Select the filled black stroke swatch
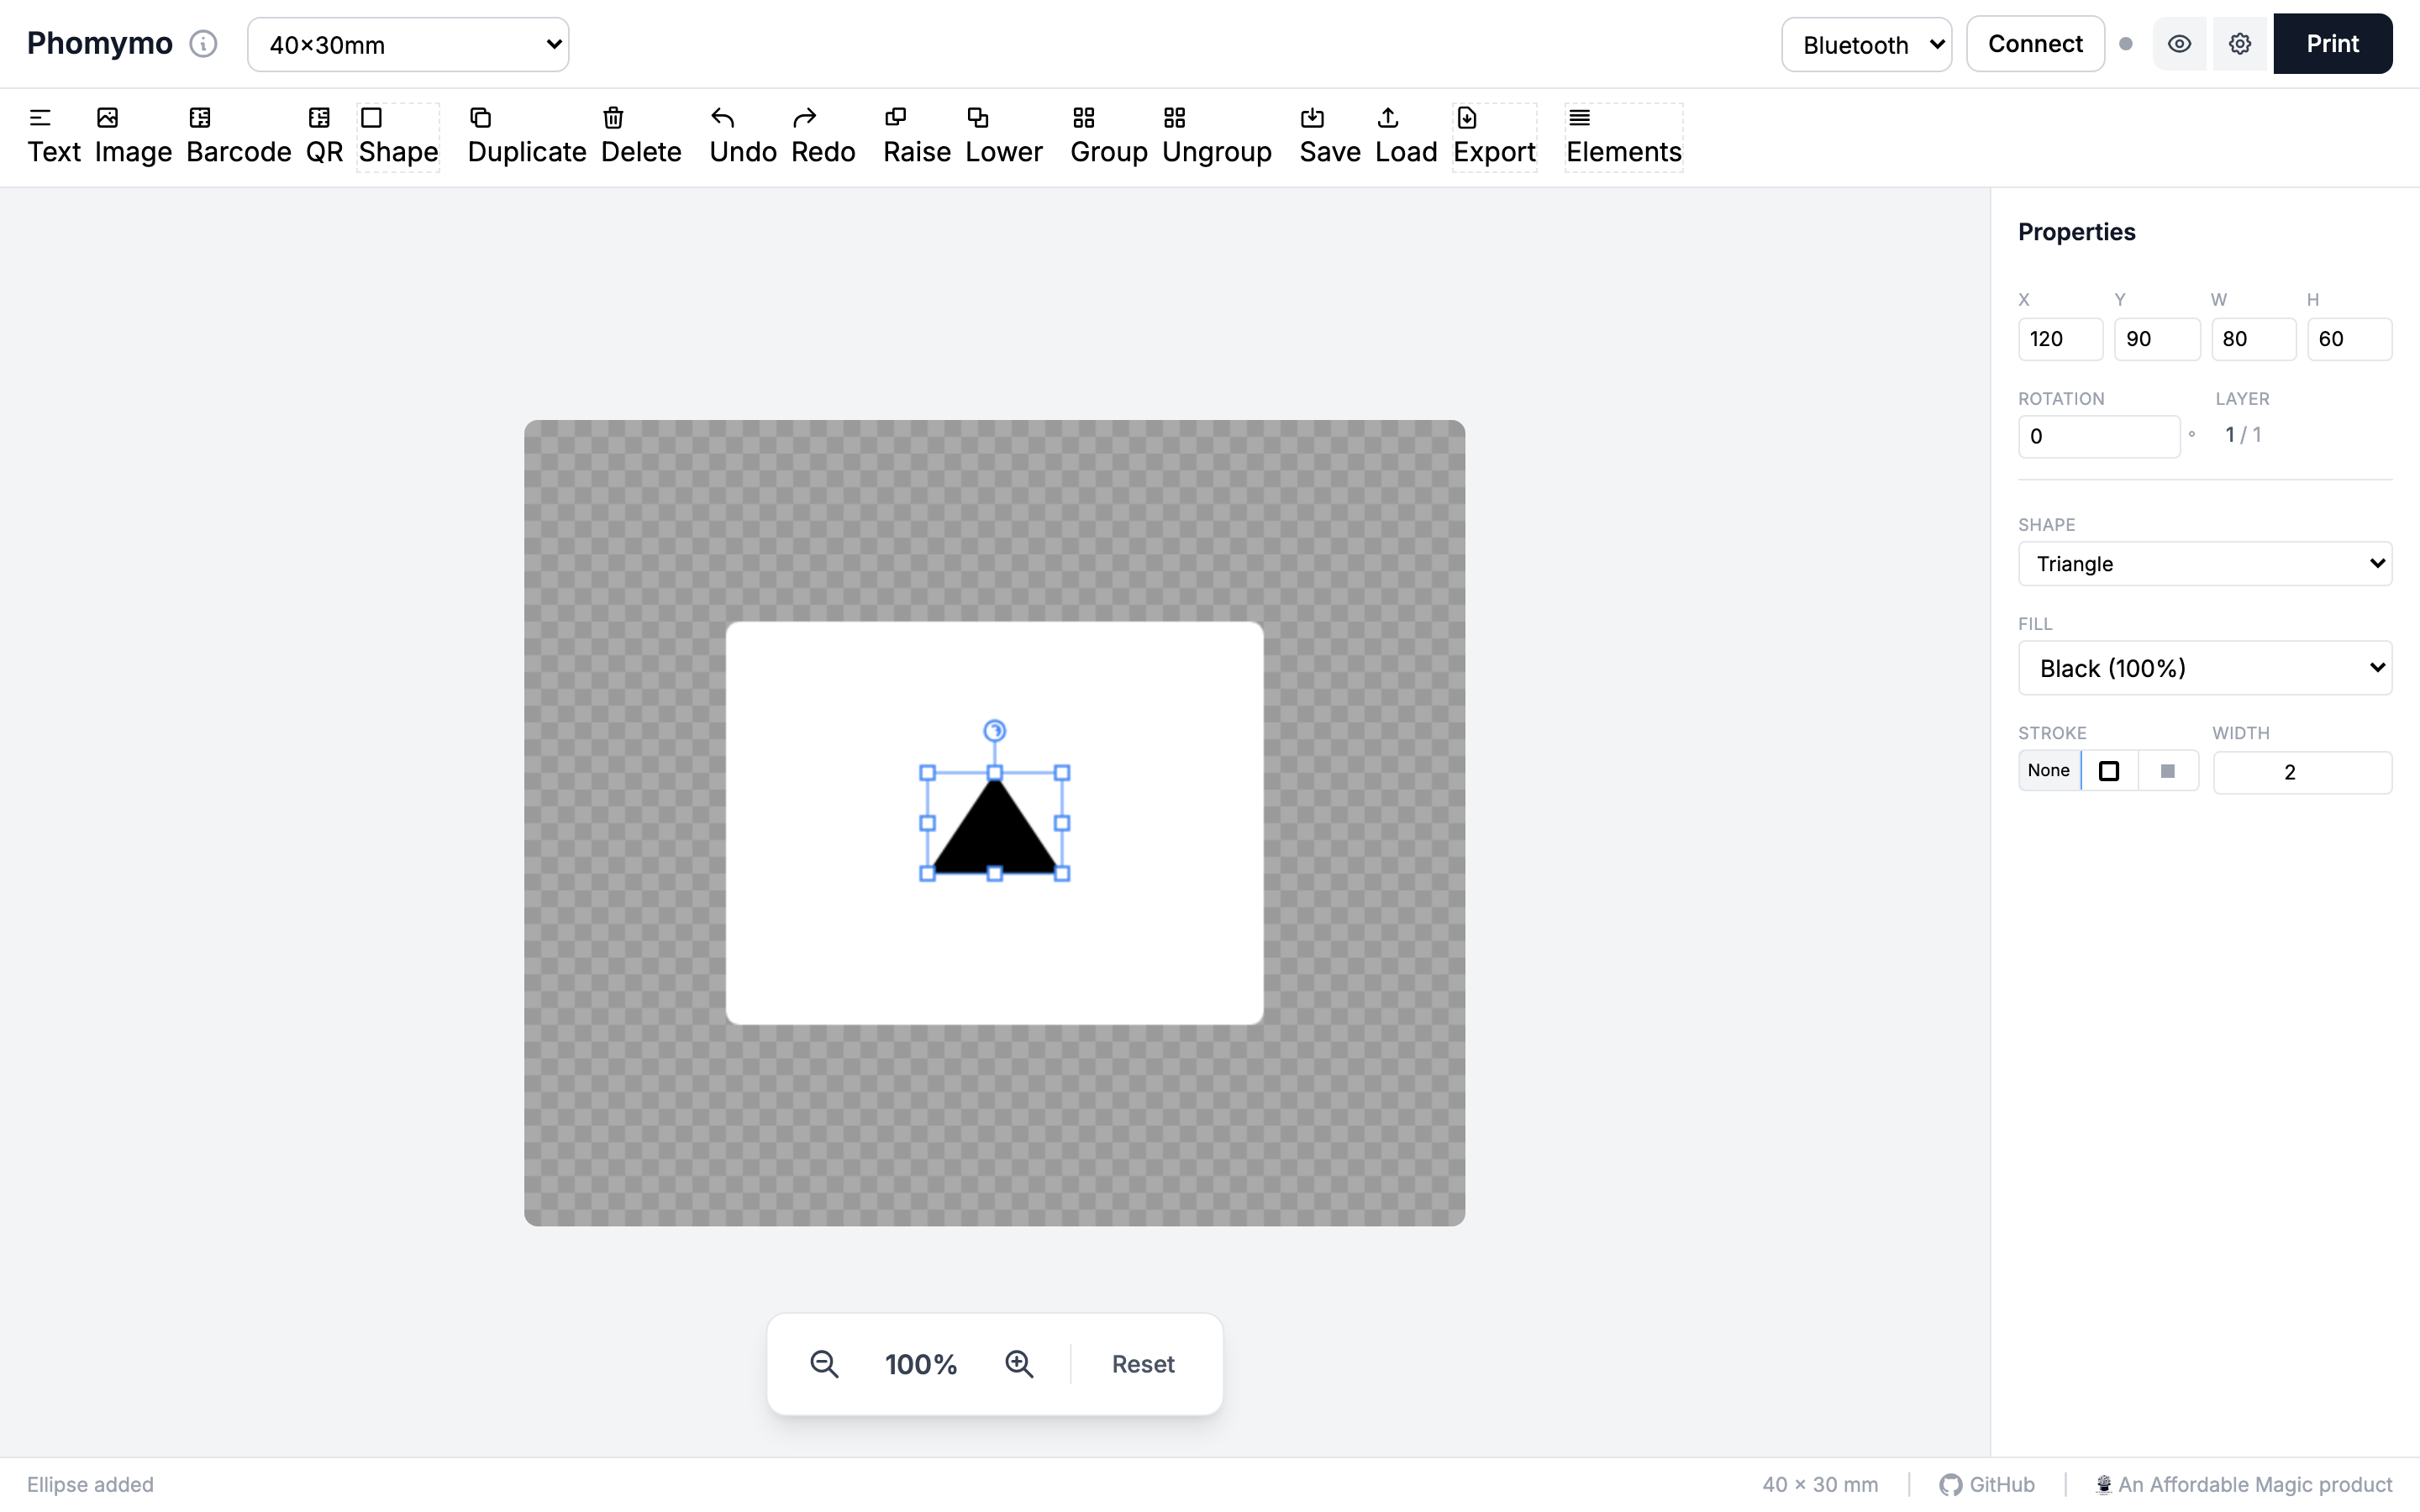This screenshot has width=2420, height=1512. [x=2168, y=770]
